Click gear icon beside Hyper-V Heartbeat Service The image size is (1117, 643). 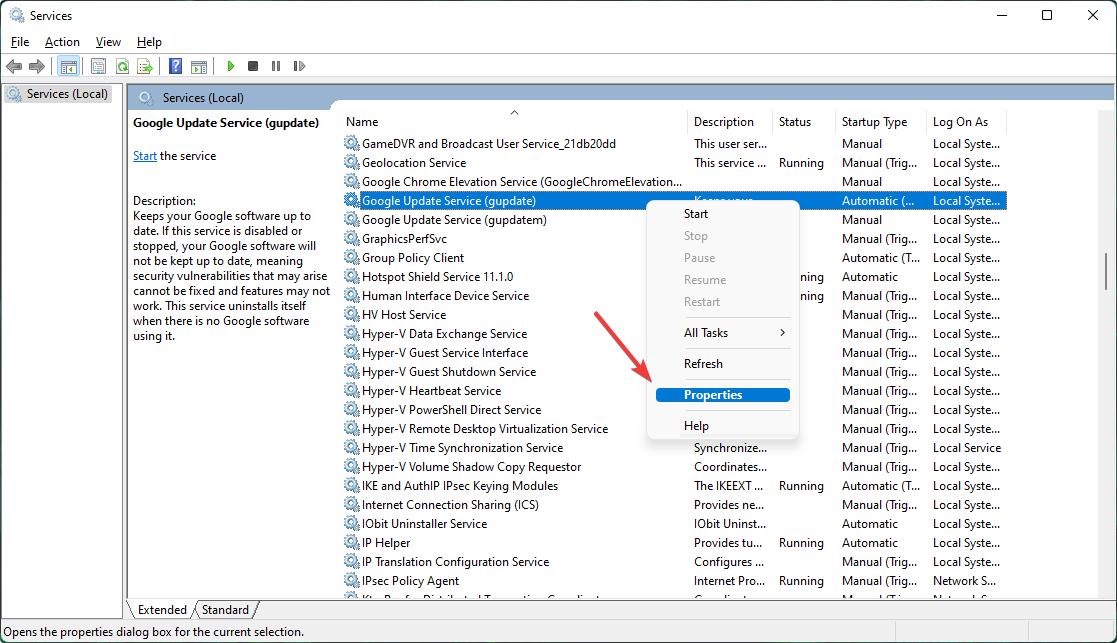click(x=351, y=390)
